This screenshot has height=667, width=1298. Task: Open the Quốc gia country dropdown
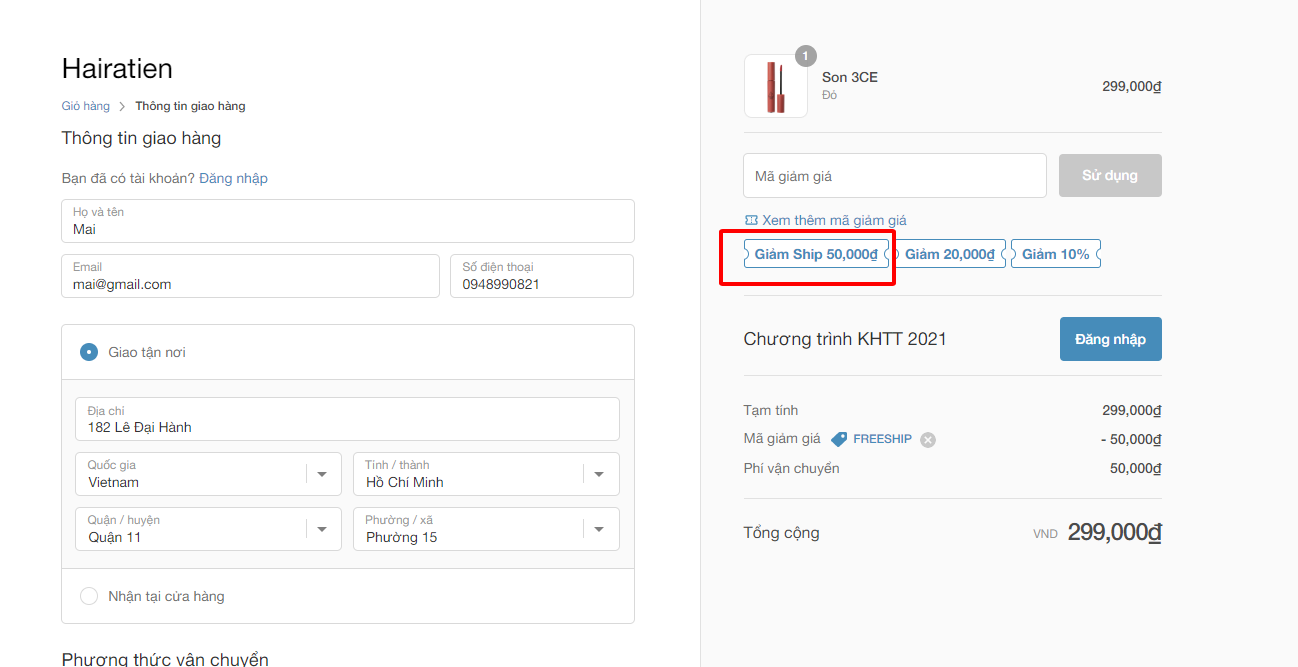(x=322, y=474)
